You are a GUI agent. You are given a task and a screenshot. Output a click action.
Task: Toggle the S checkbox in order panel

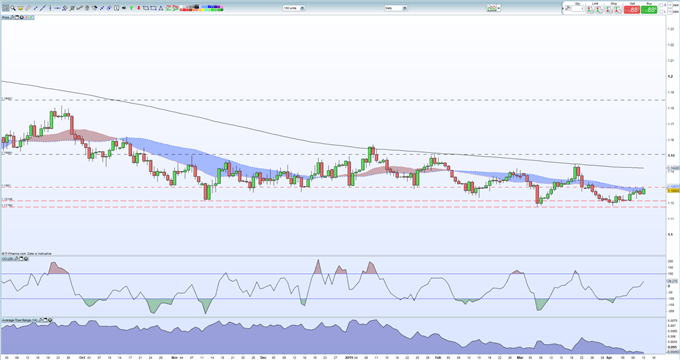661,5
